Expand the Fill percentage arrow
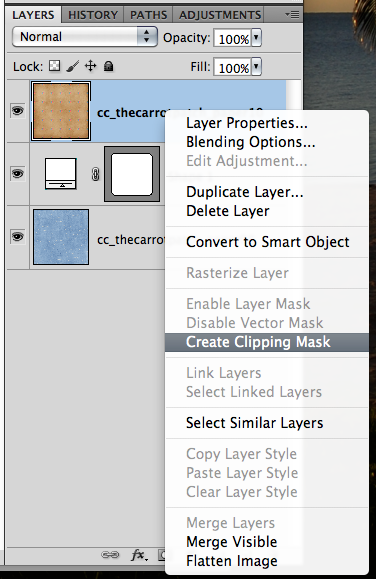376x579 pixels. pyautogui.click(x=256, y=67)
